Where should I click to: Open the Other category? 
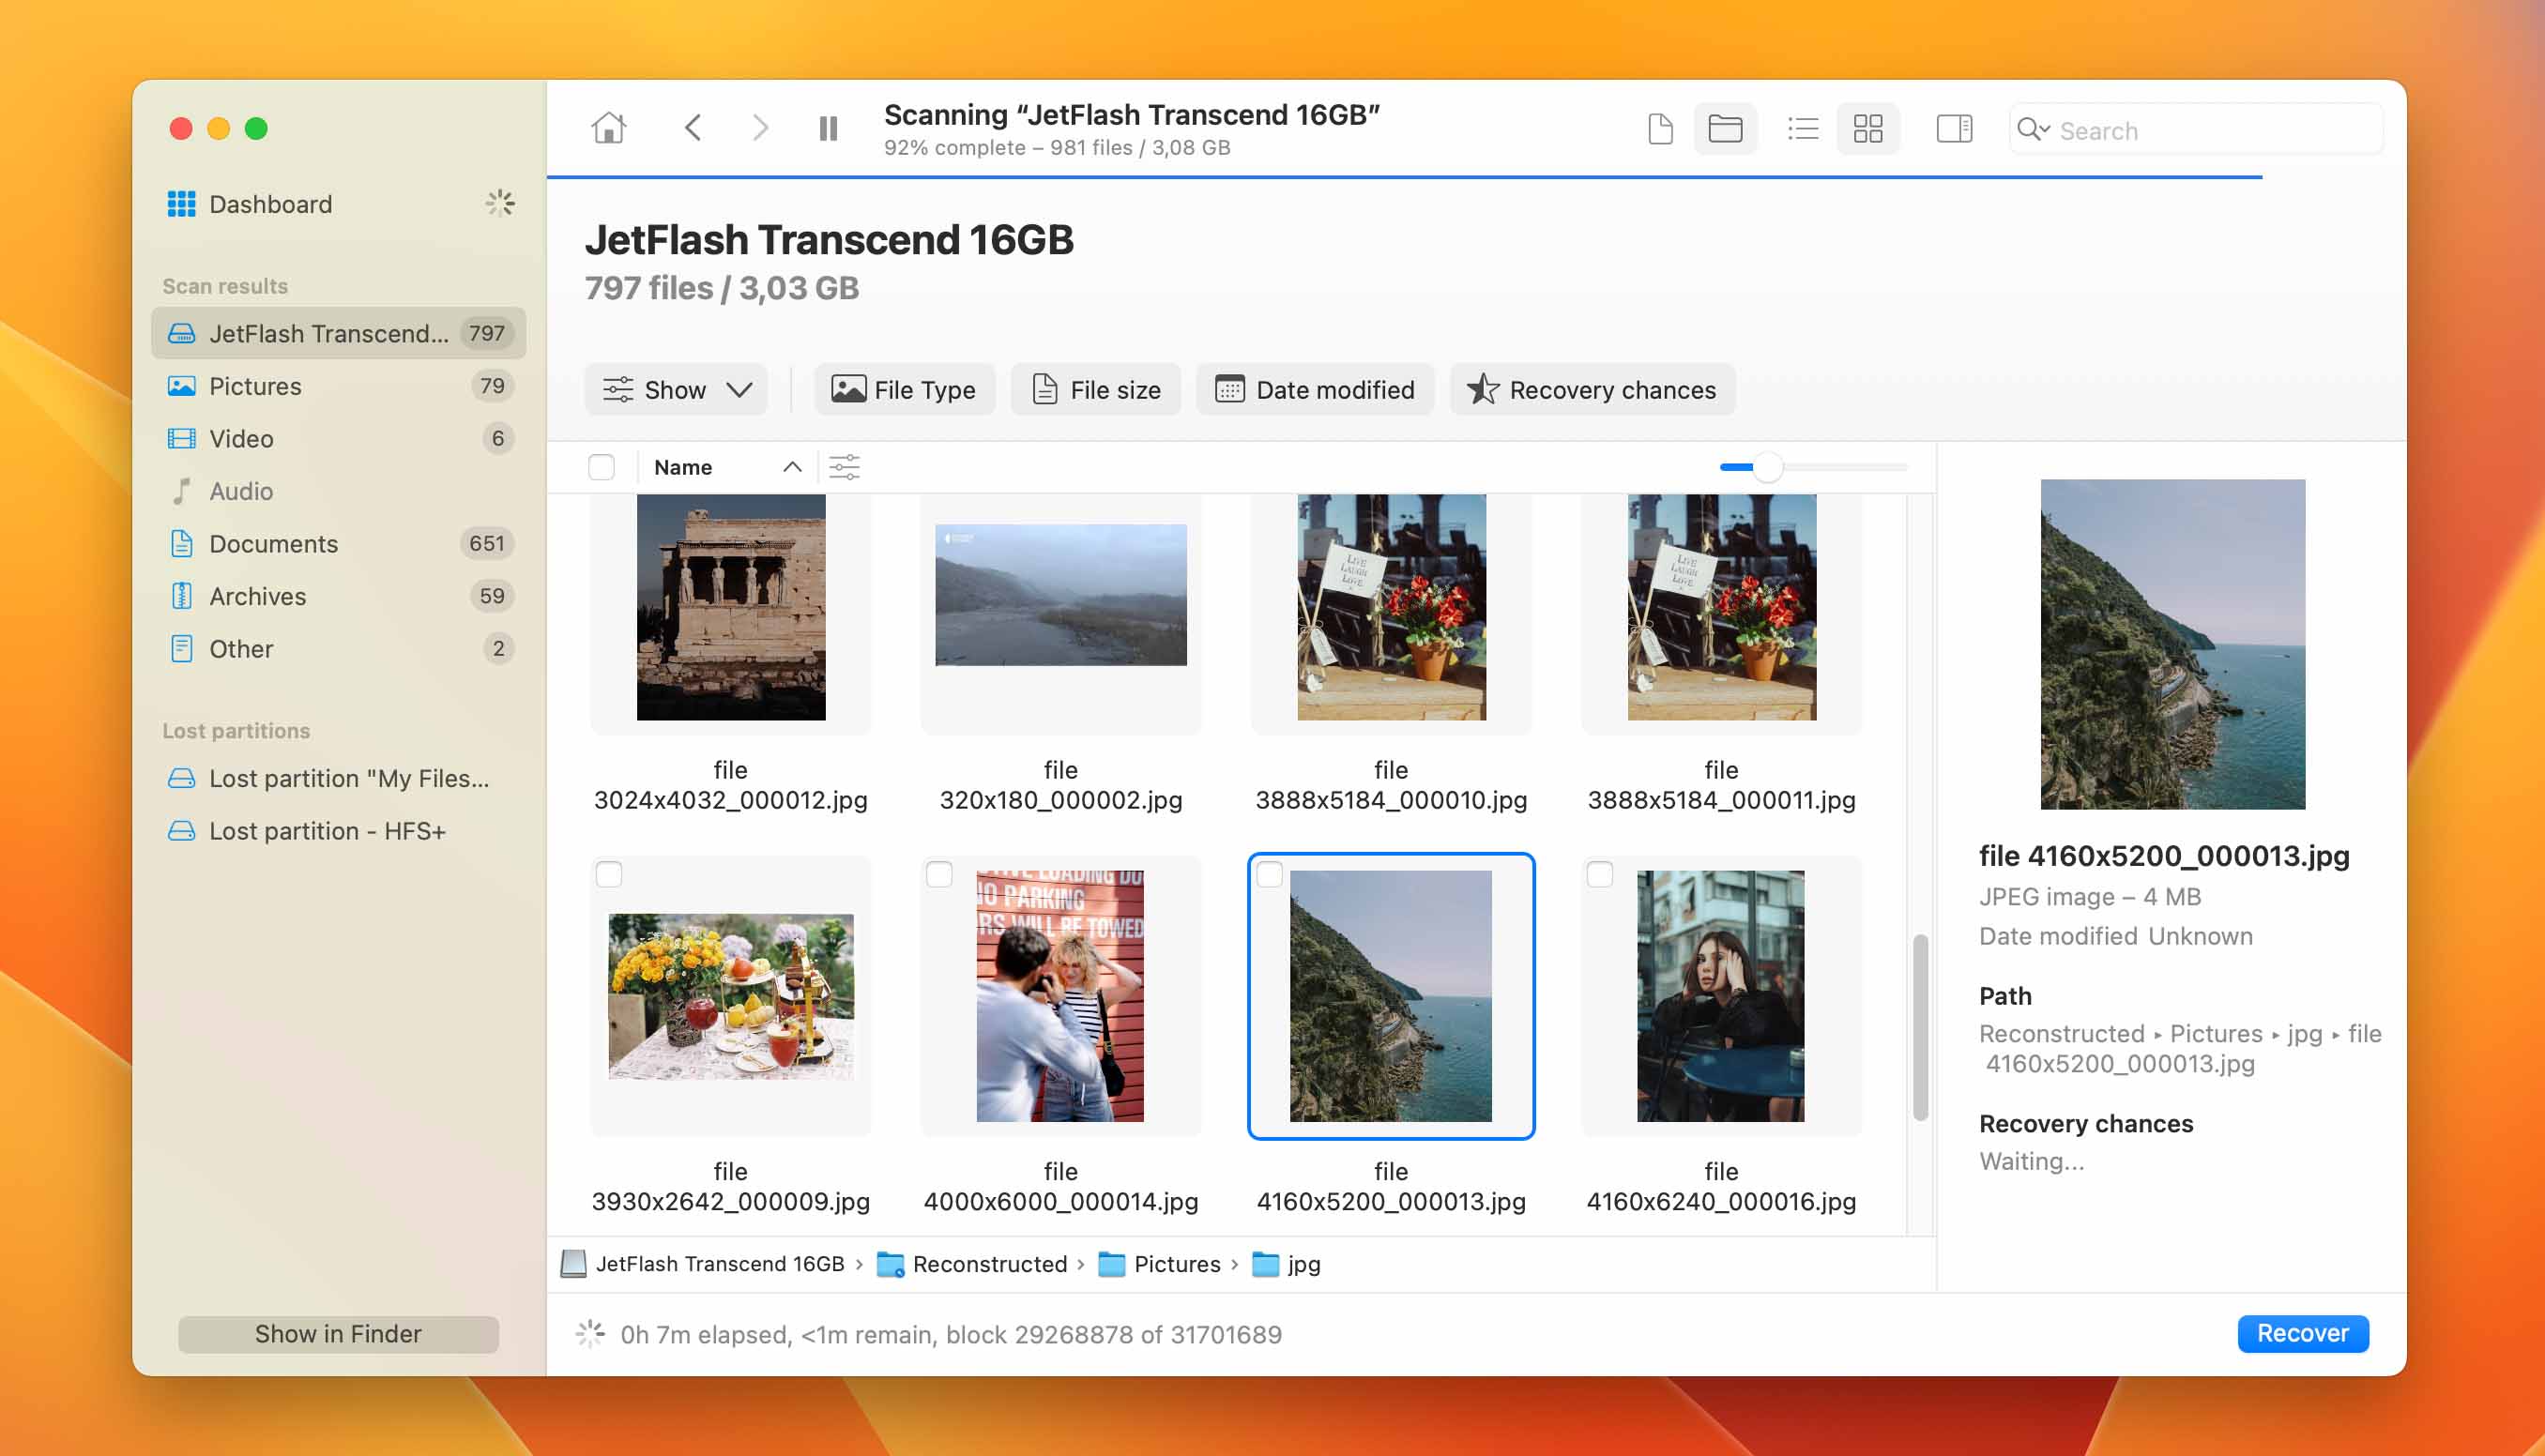(338, 648)
